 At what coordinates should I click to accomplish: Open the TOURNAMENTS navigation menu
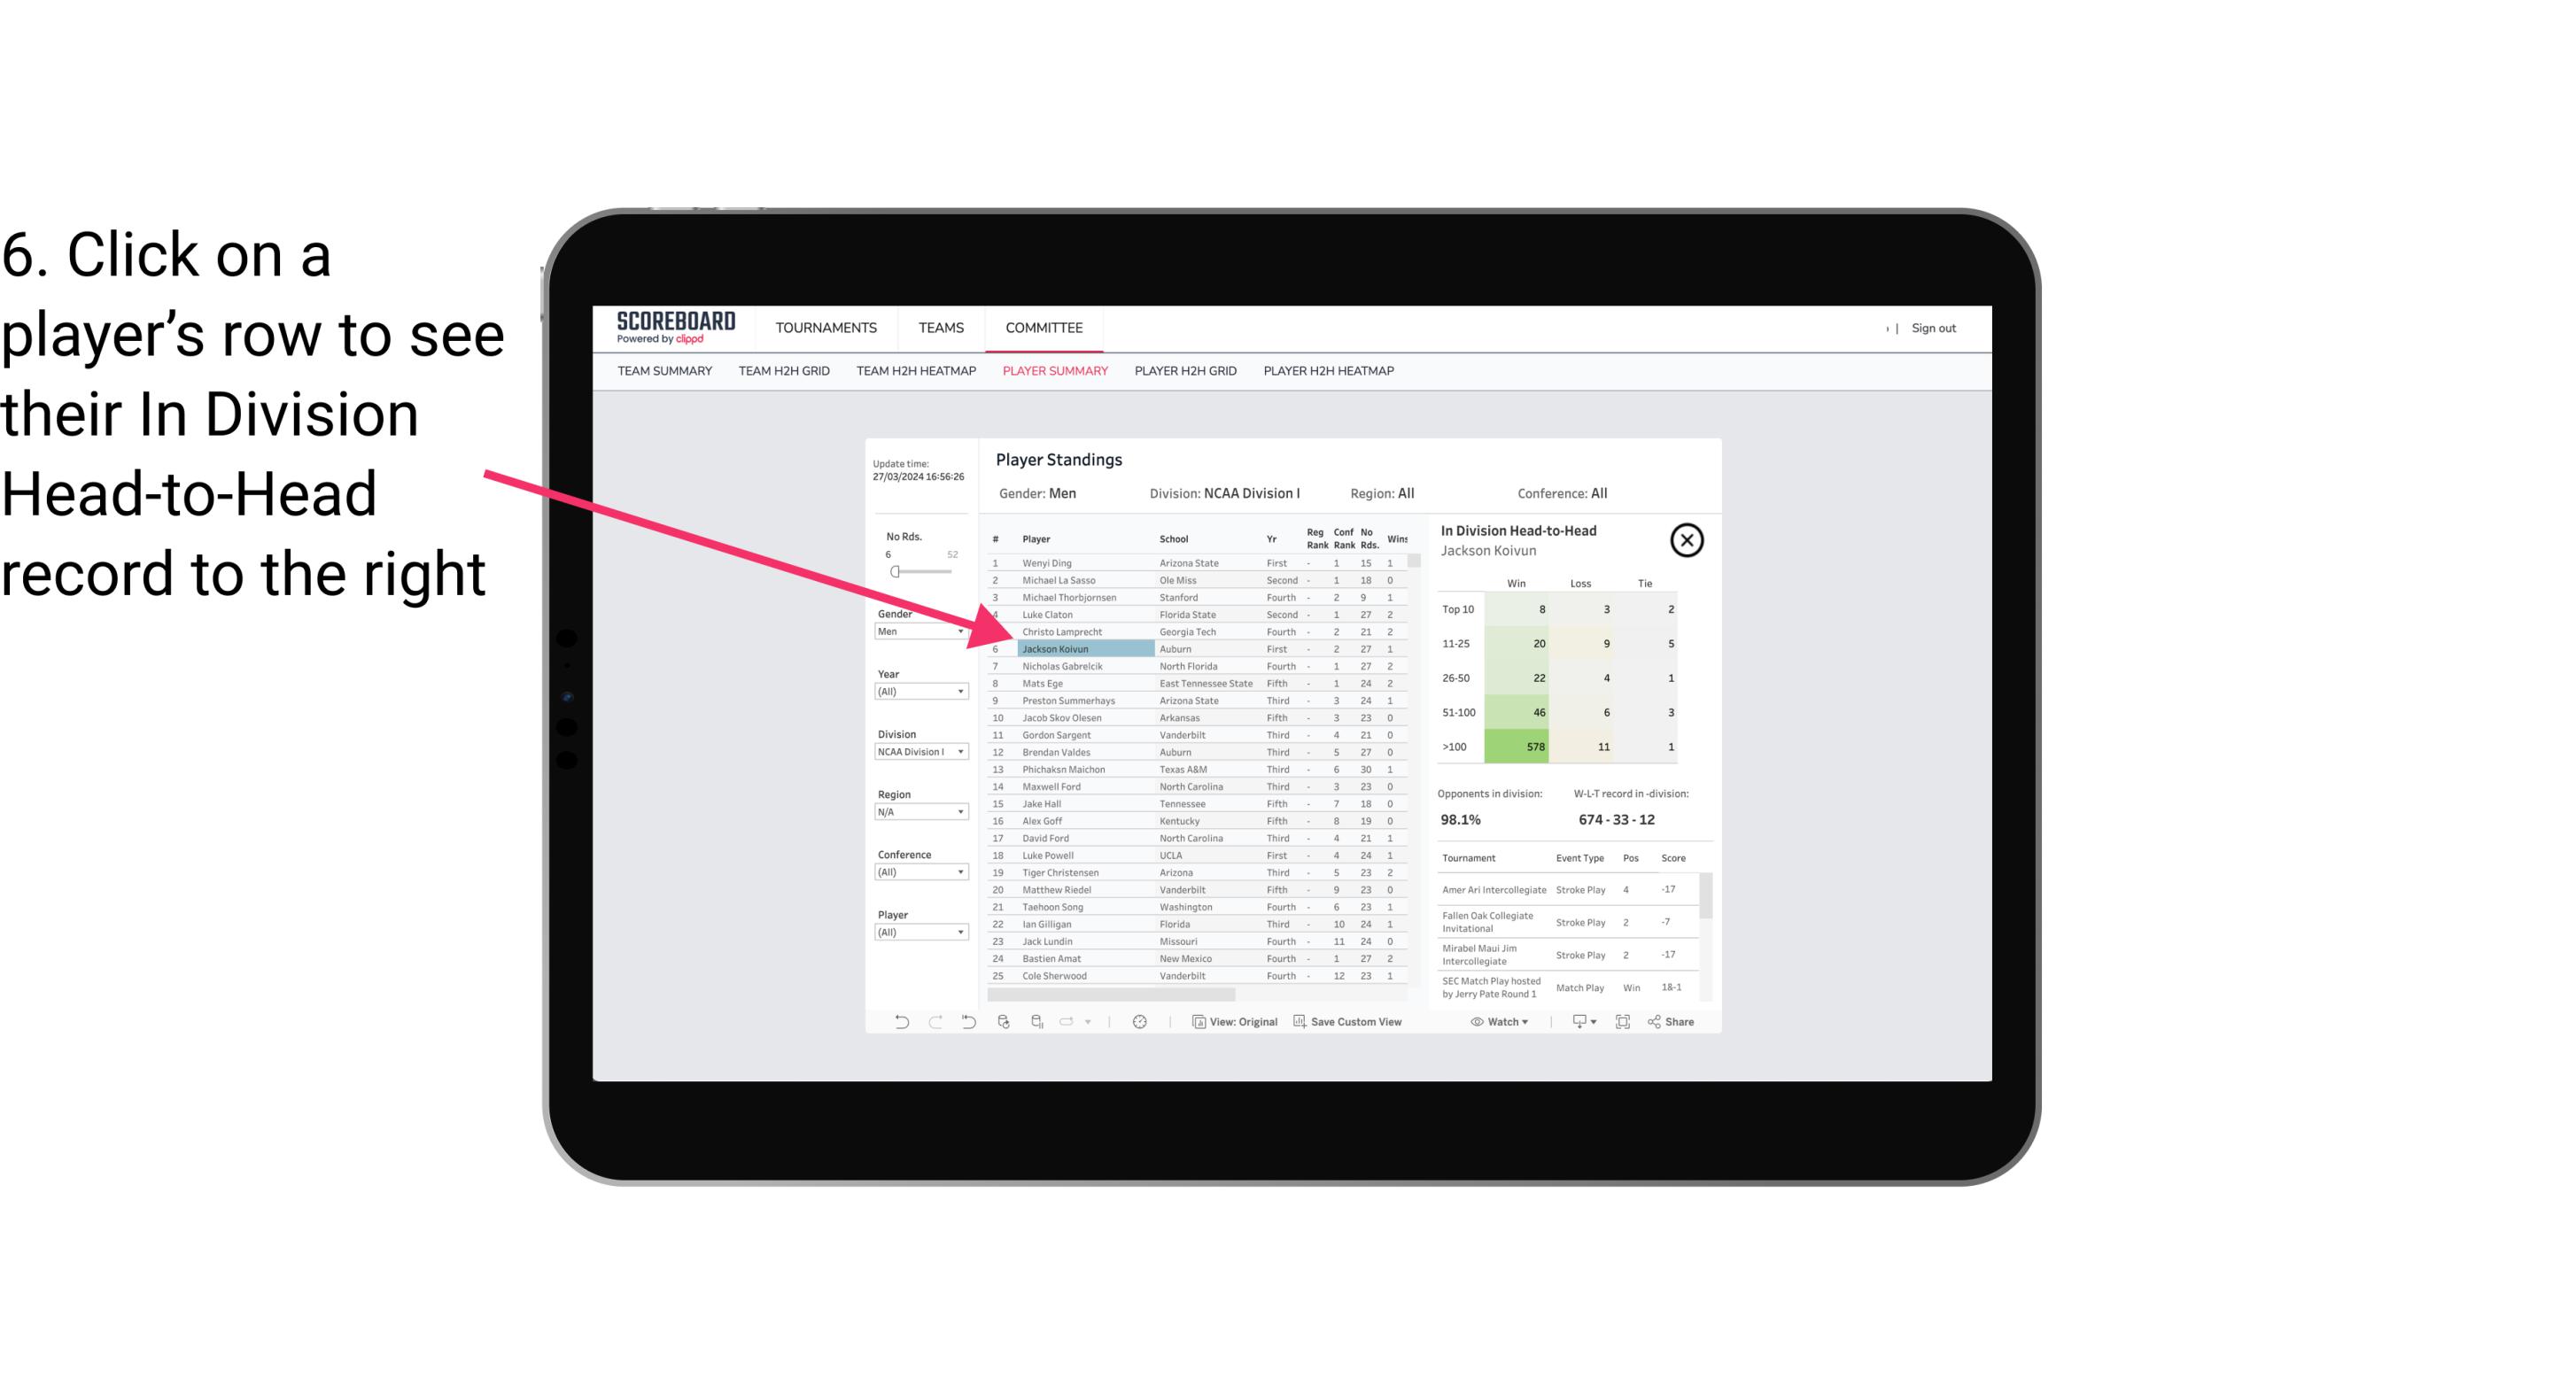[826, 328]
